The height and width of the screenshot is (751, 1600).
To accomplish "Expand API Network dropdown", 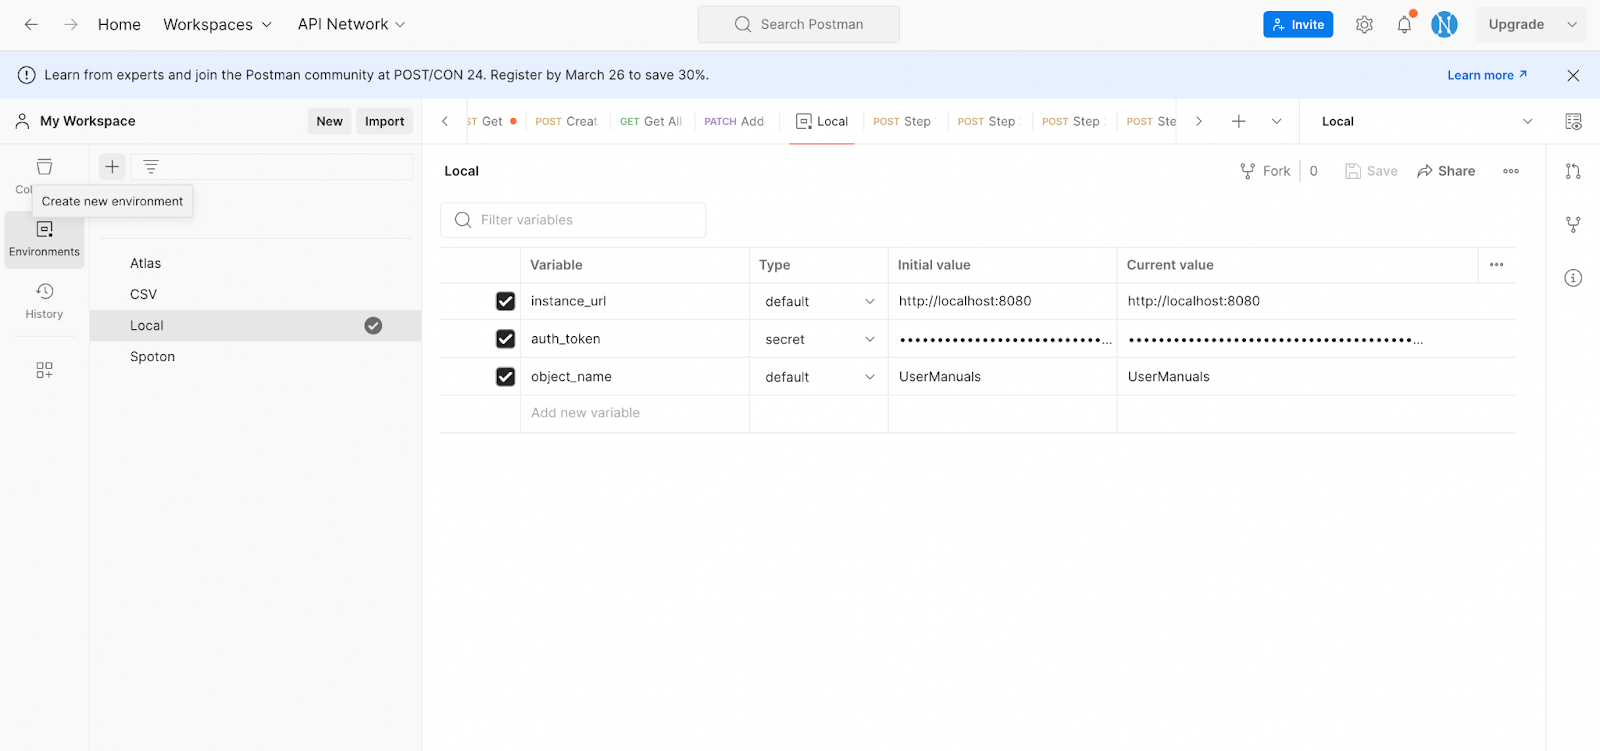I will [x=351, y=24].
